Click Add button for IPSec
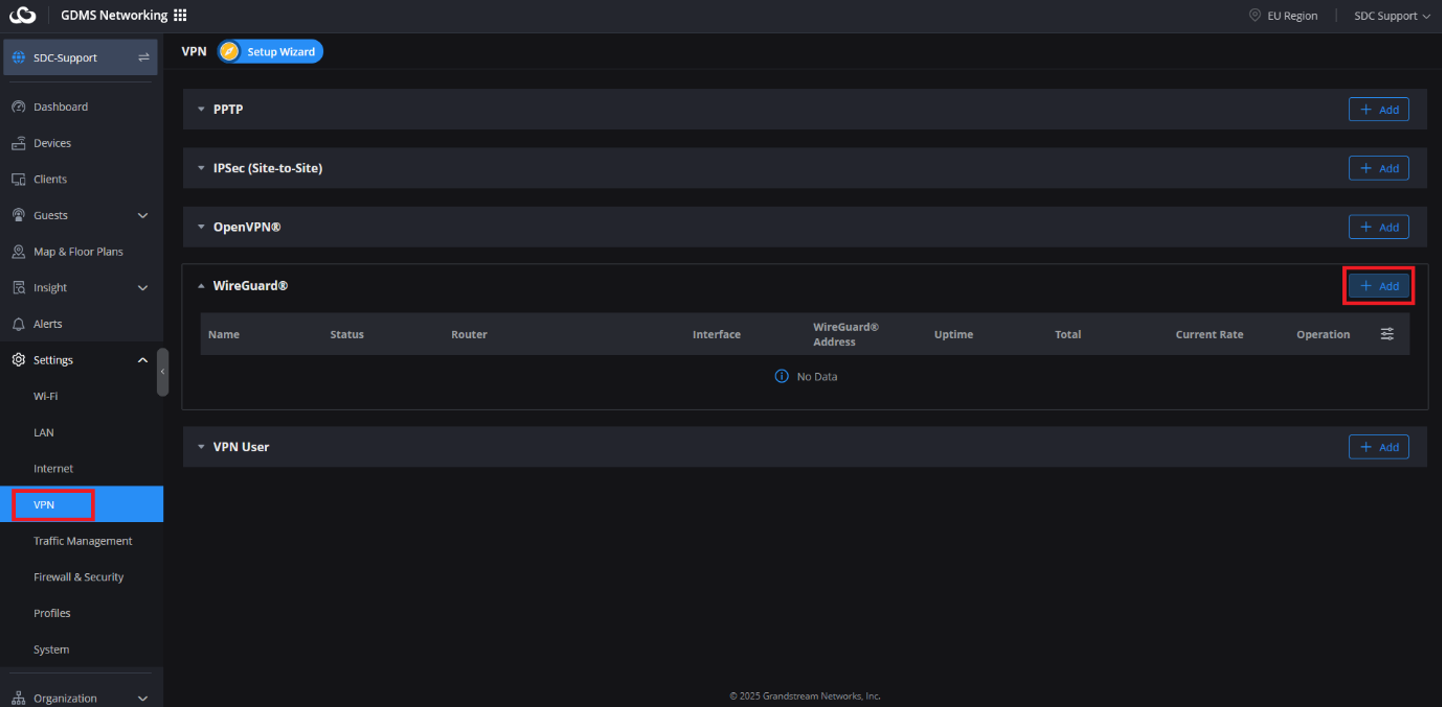This screenshot has height=707, width=1442. click(x=1379, y=168)
